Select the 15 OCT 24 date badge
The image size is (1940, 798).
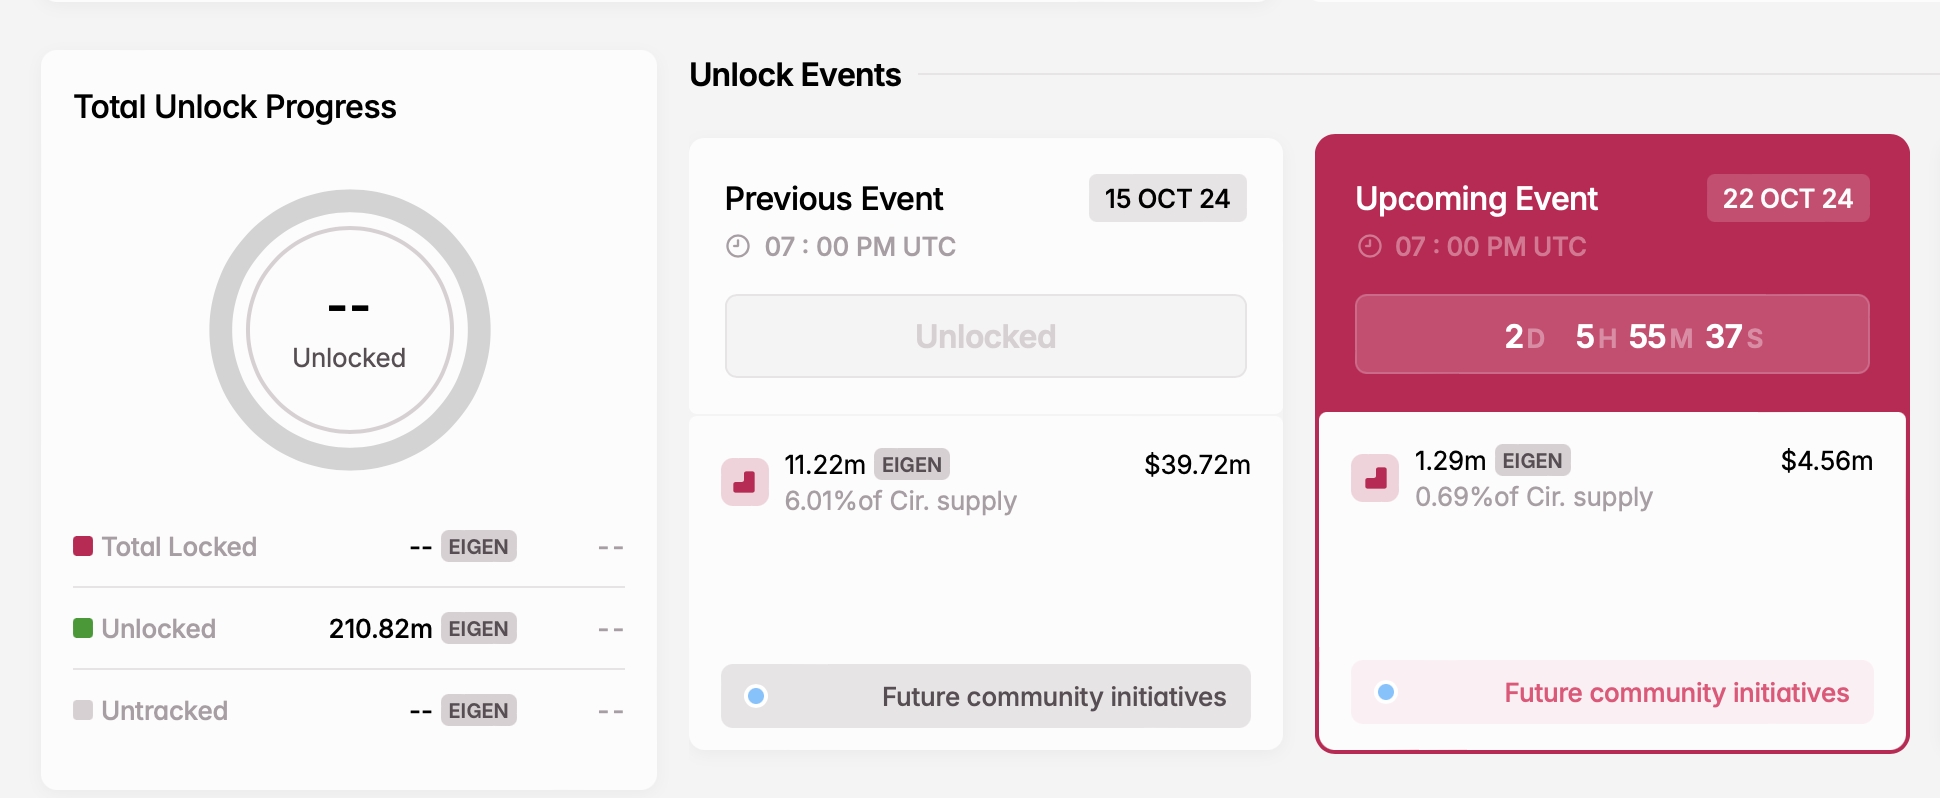pos(1167,198)
